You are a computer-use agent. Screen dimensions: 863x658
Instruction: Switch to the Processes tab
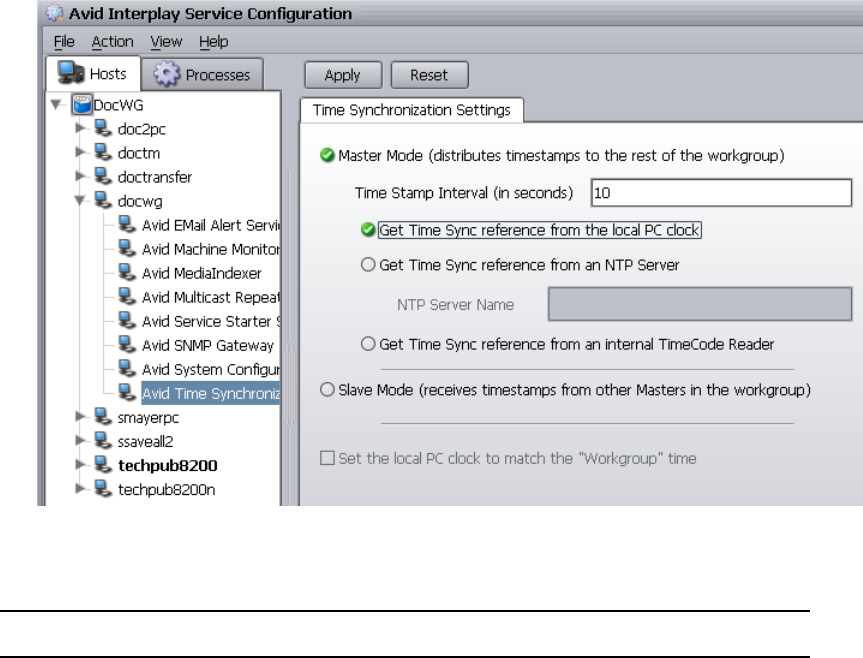[202, 74]
